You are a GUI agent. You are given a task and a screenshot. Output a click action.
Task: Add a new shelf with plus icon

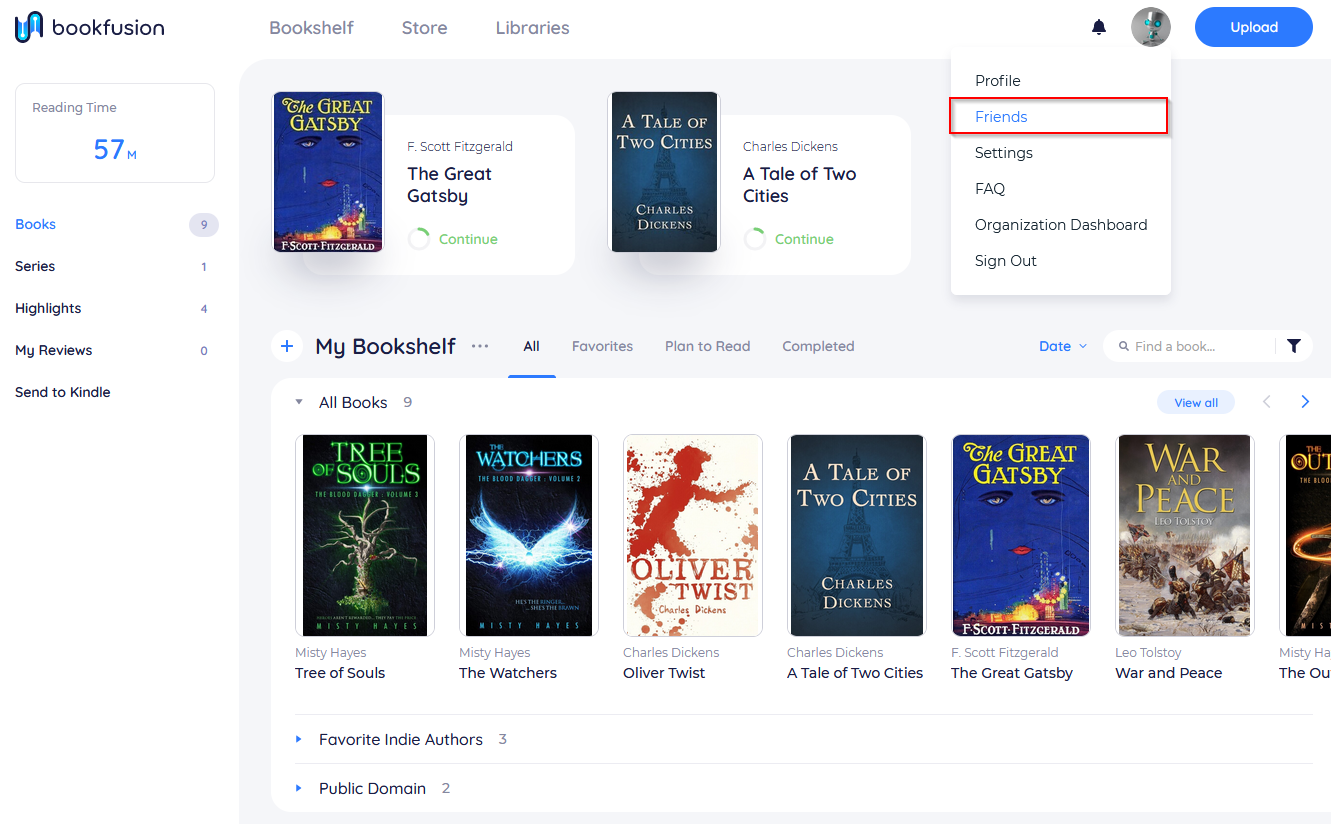(x=287, y=346)
